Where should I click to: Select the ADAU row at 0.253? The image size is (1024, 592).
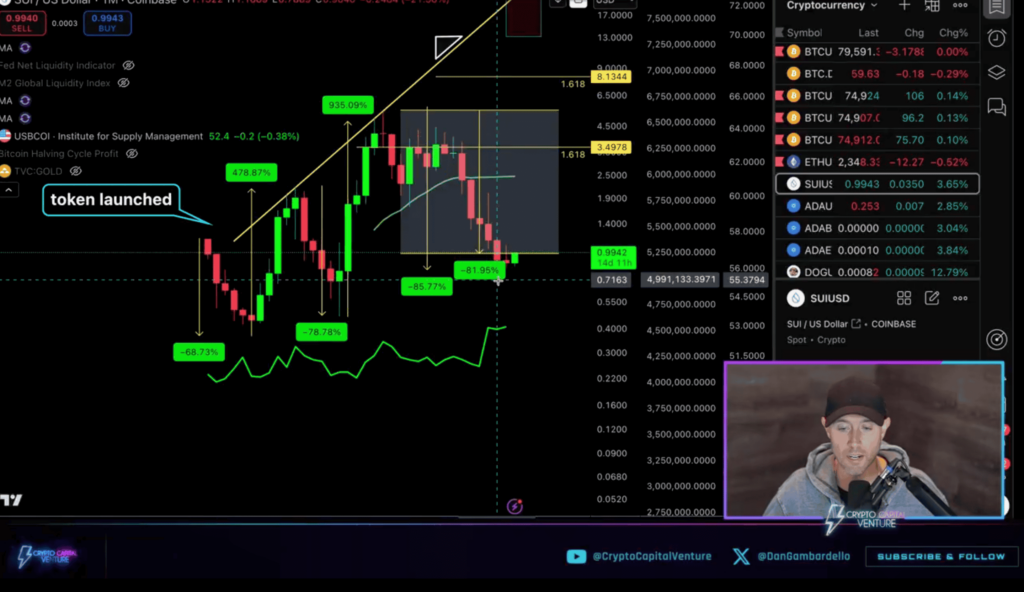877,206
